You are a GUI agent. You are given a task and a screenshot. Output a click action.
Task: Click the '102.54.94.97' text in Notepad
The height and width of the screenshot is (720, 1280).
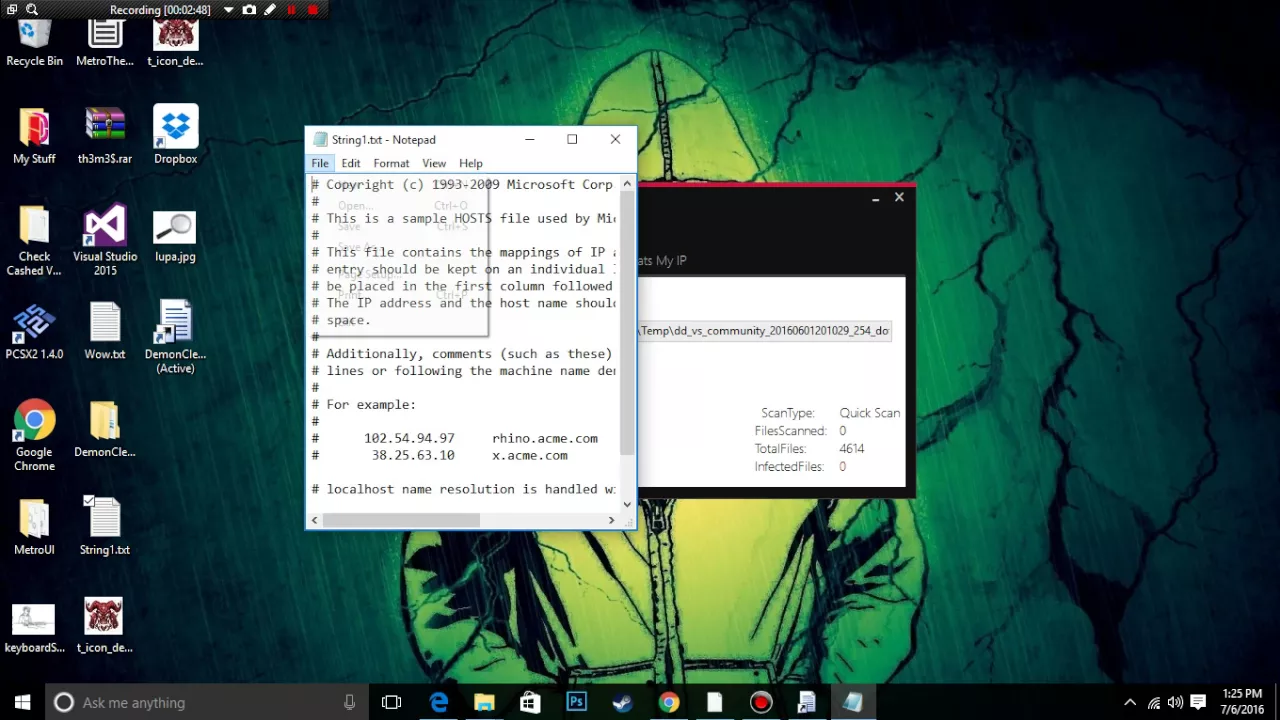coord(409,438)
